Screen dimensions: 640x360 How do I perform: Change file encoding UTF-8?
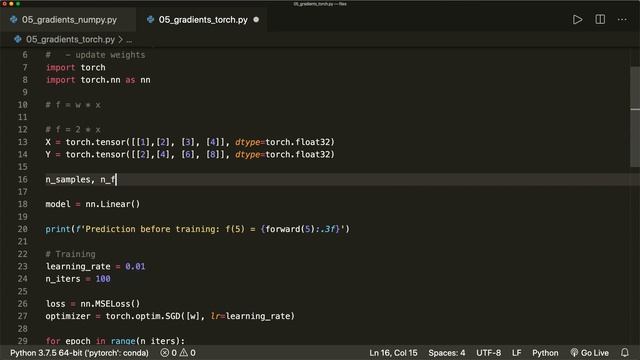pyautogui.click(x=488, y=353)
